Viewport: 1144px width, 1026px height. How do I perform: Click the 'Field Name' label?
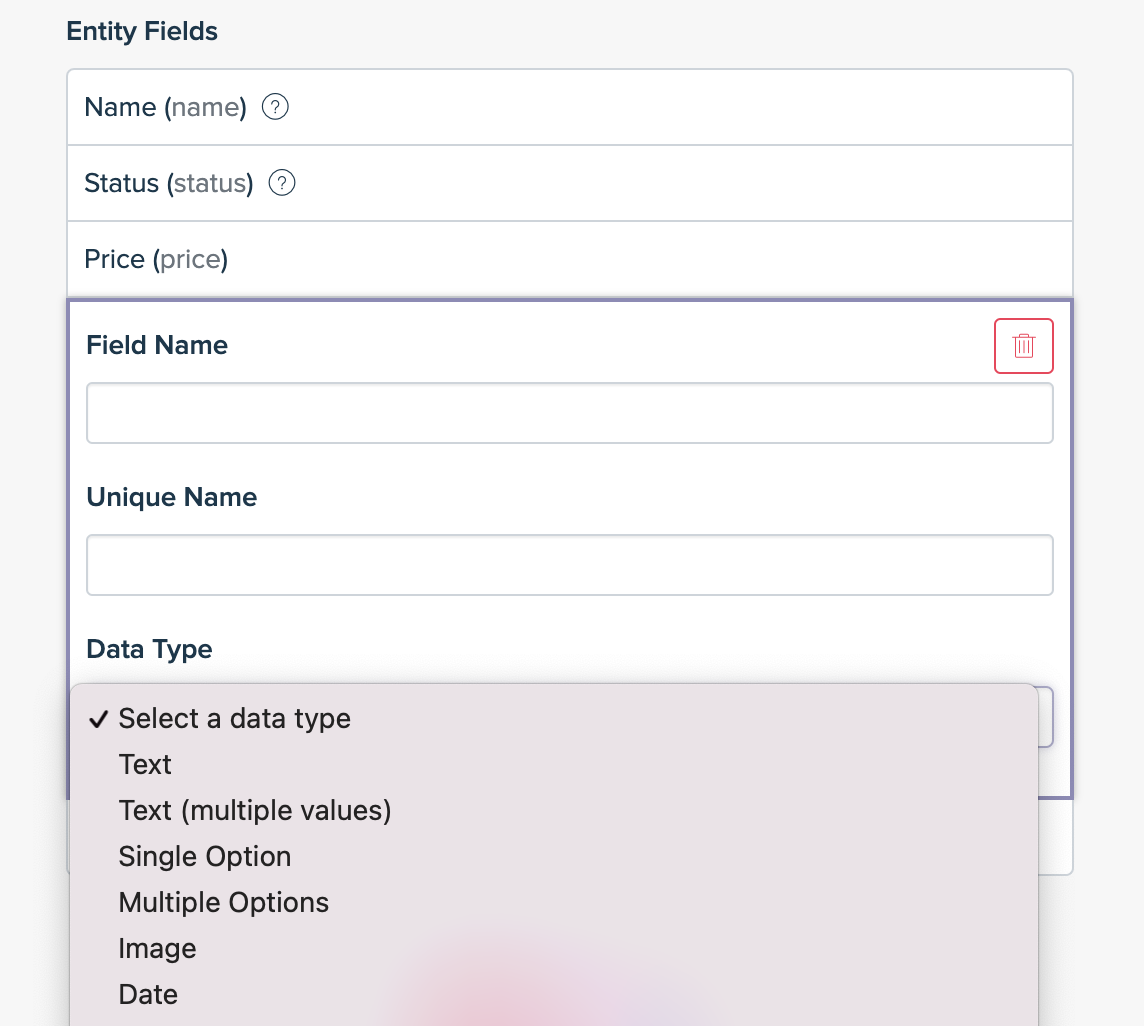pos(157,345)
